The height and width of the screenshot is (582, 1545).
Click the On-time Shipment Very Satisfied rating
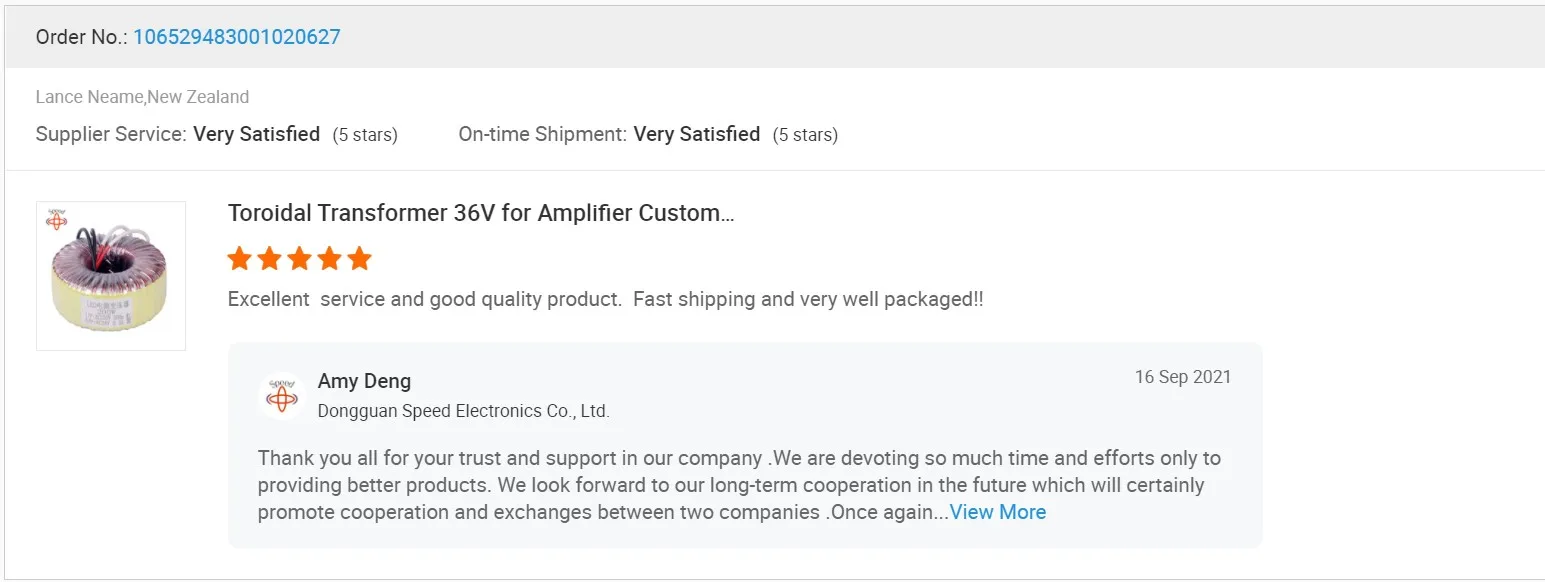click(697, 134)
